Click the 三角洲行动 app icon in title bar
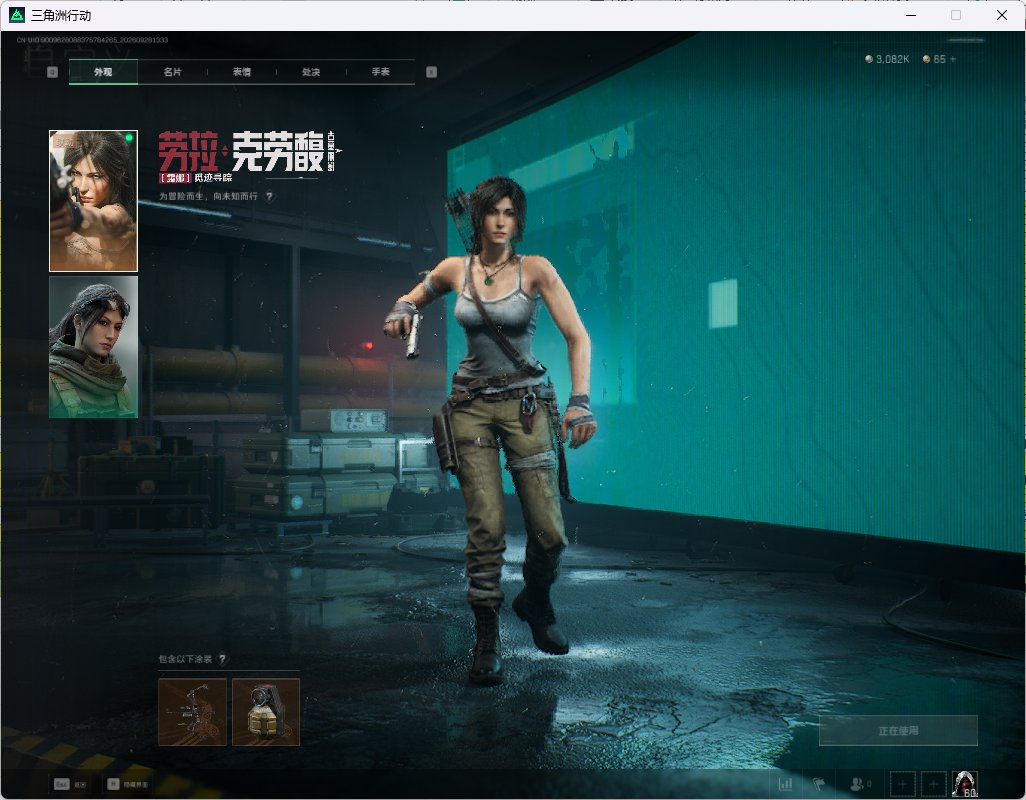The height and width of the screenshot is (800, 1026). (x=16, y=15)
